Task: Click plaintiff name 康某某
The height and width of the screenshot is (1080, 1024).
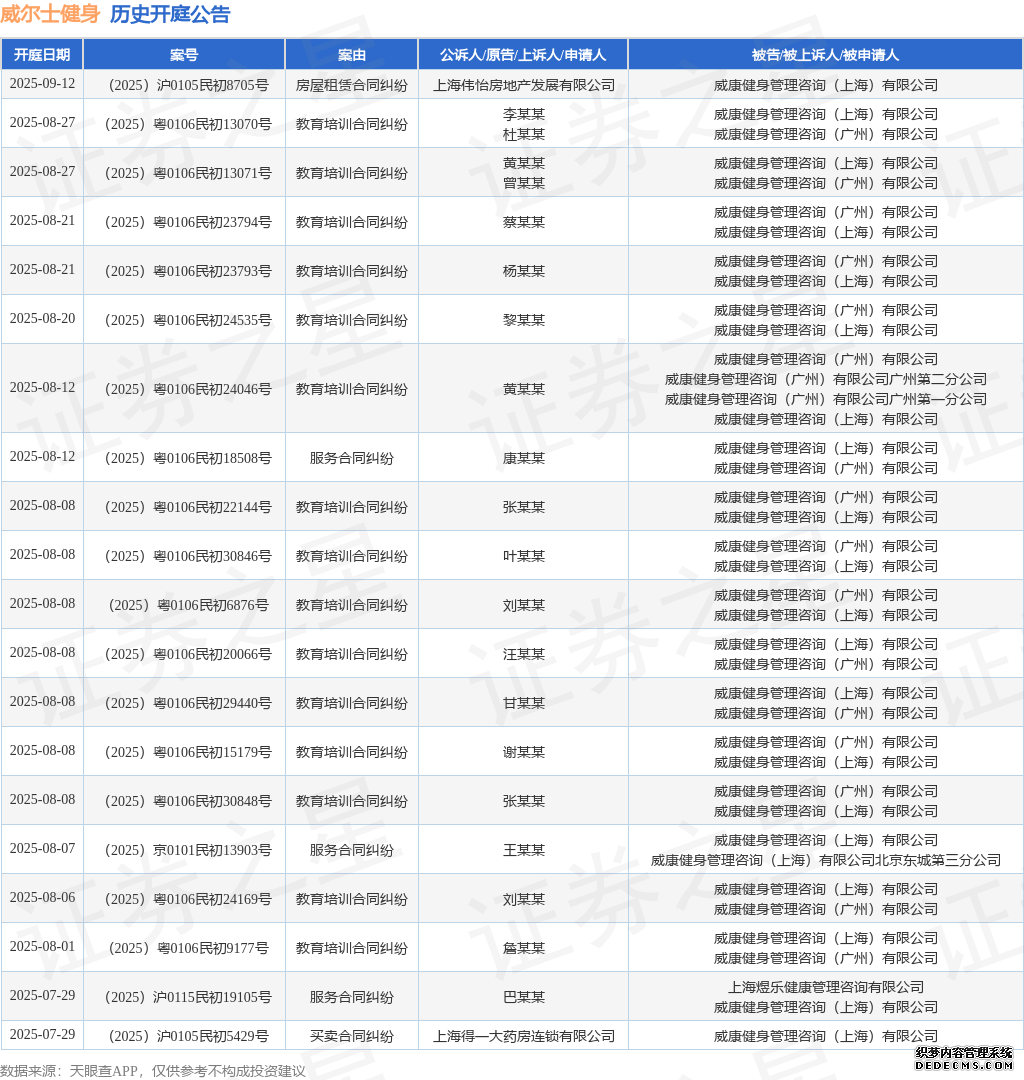Action: tap(523, 458)
